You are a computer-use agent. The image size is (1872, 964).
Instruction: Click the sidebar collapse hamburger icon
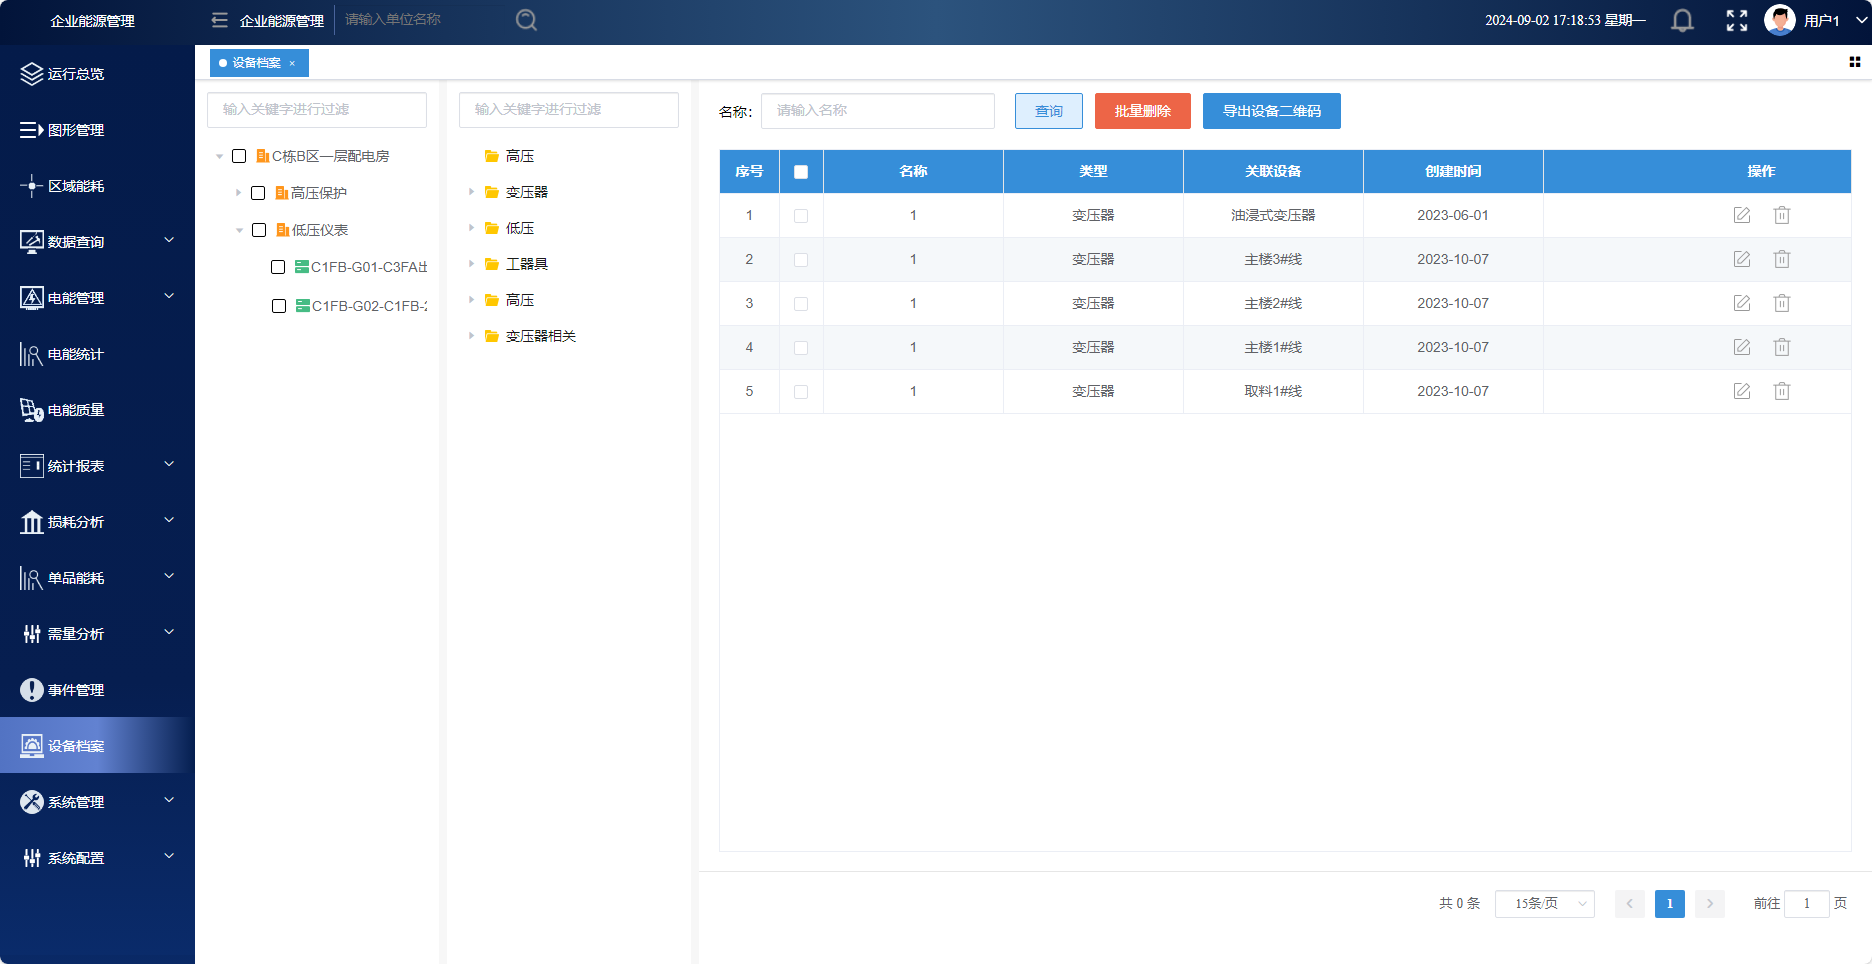click(x=220, y=20)
